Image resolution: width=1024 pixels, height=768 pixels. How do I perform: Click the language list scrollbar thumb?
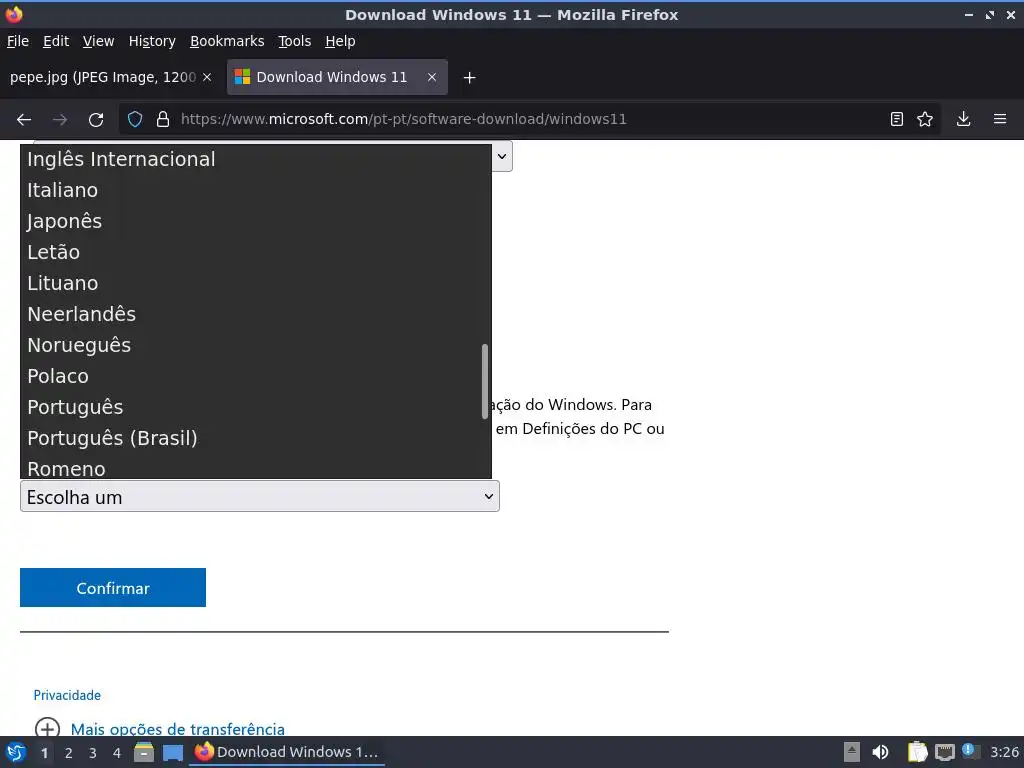point(485,381)
